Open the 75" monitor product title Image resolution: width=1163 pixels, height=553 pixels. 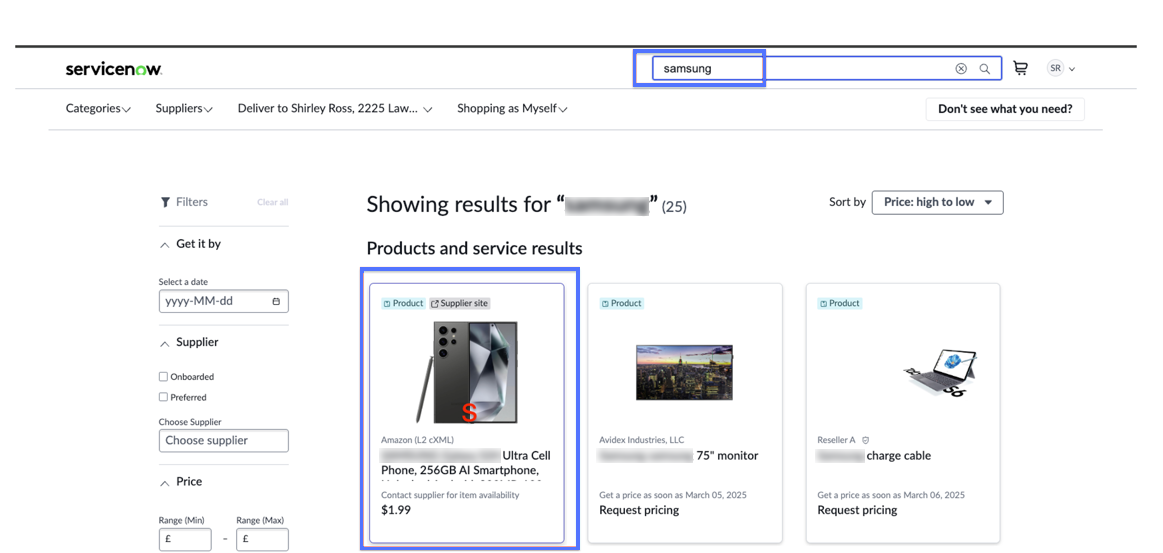(x=679, y=455)
